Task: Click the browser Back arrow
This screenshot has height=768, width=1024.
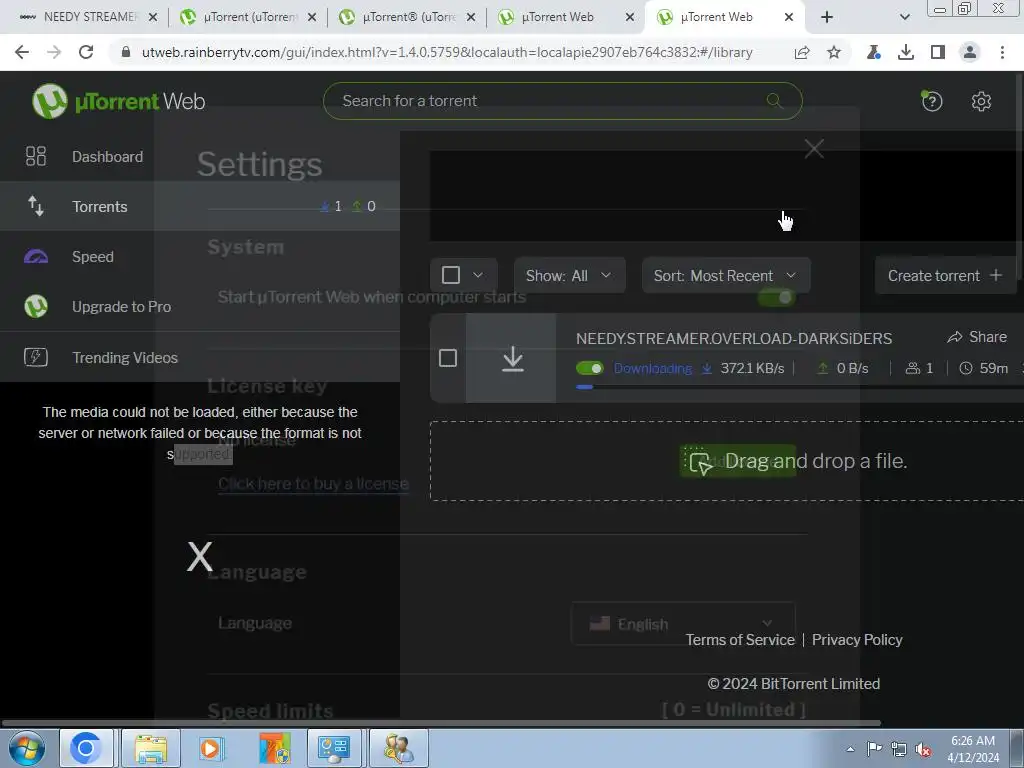Action: [22, 52]
